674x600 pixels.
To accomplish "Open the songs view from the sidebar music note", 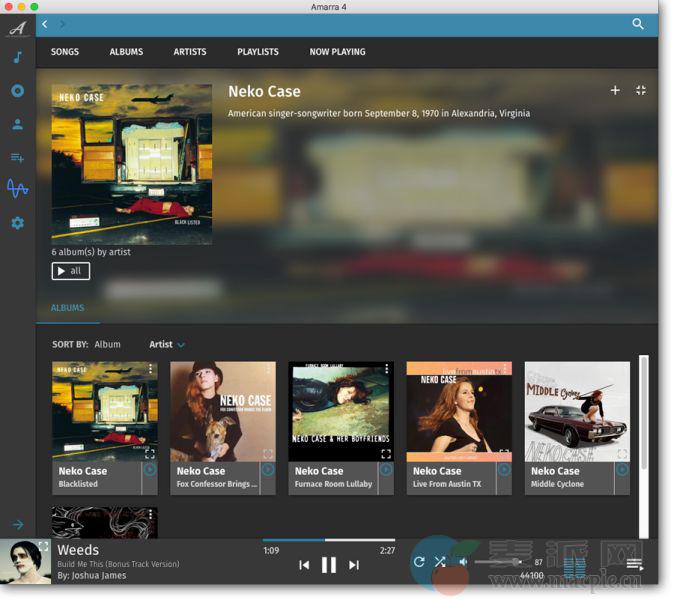I will pyautogui.click(x=17, y=58).
